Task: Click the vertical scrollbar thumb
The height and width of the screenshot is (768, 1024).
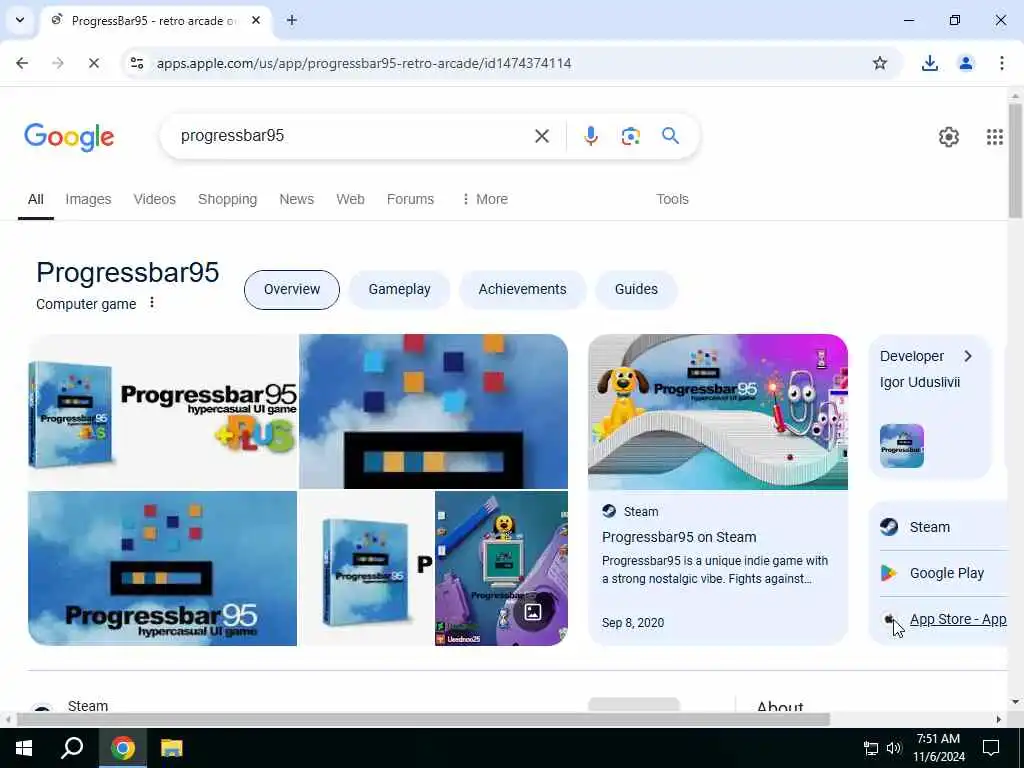Action: coord(1015,160)
